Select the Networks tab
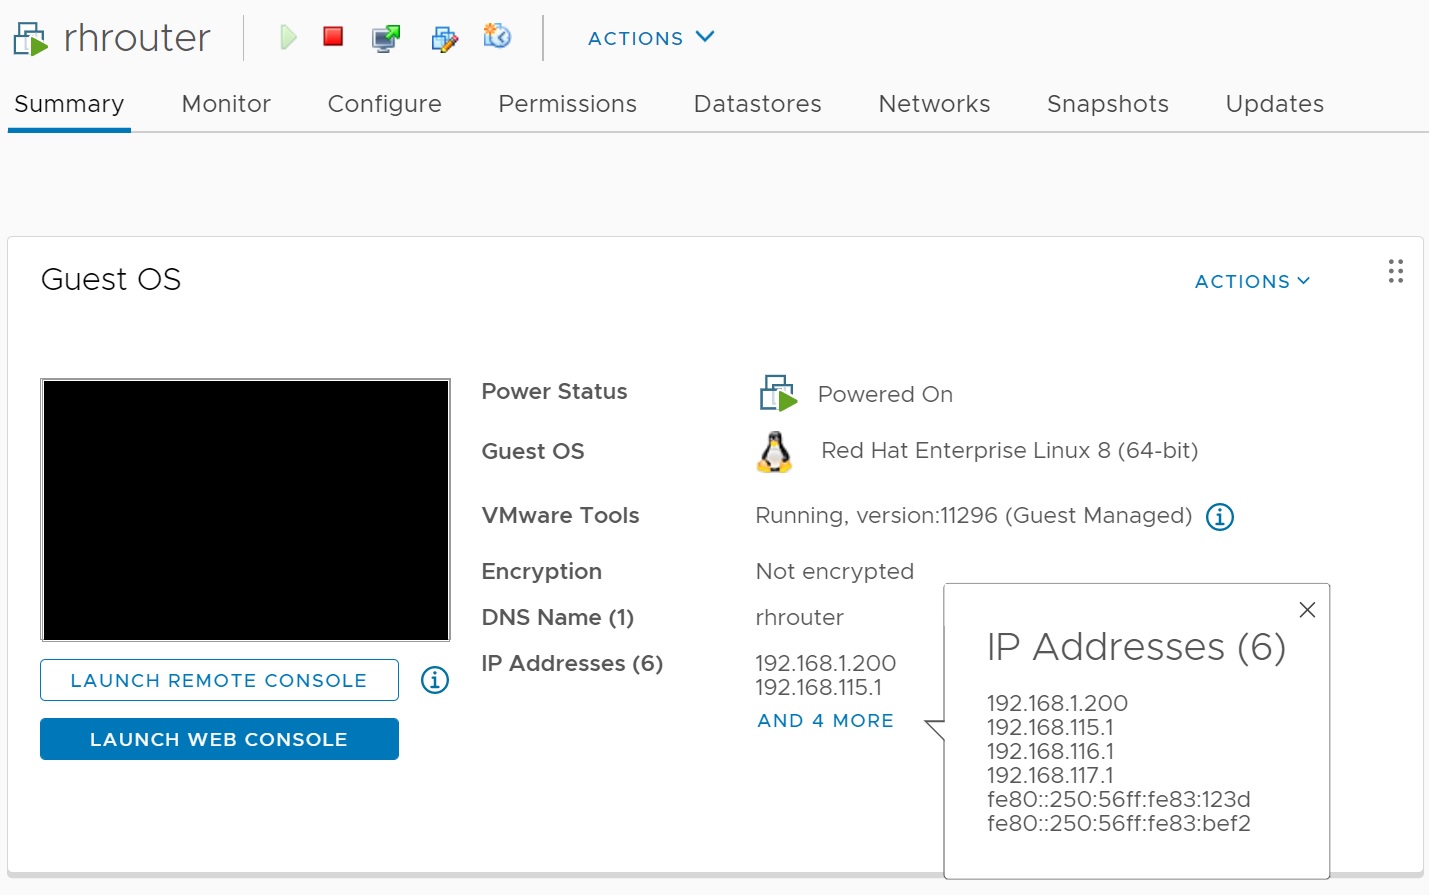This screenshot has height=895, width=1430. click(934, 104)
